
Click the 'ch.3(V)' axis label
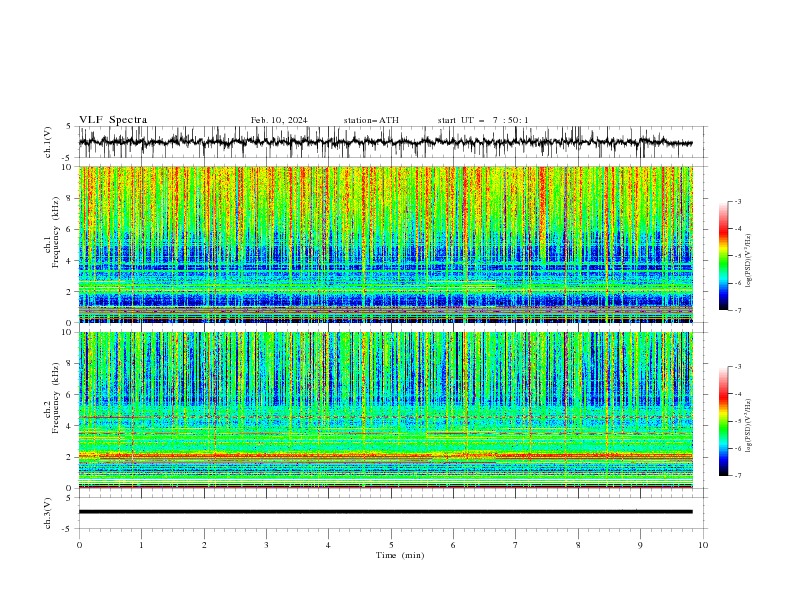[x=48, y=513]
